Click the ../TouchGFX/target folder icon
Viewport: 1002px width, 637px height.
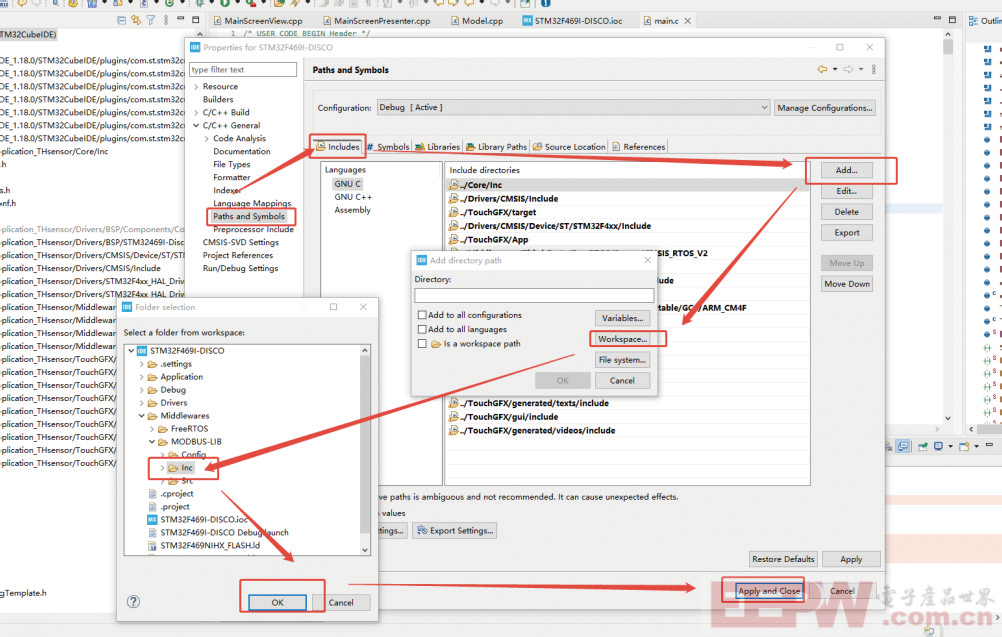click(453, 212)
